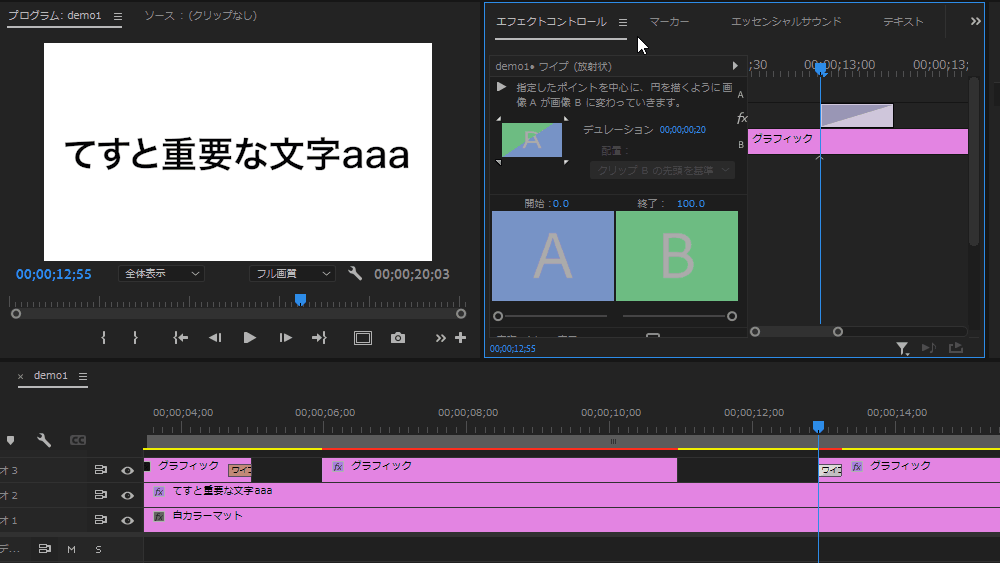
Task: Mute the audio track with M
Action: point(71,549)
